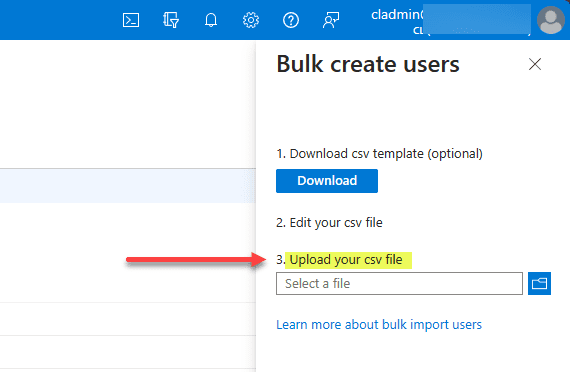This screenshot has width=570, height=372.
Task: Close the Bulk create users panel
Action: (535, 64)
